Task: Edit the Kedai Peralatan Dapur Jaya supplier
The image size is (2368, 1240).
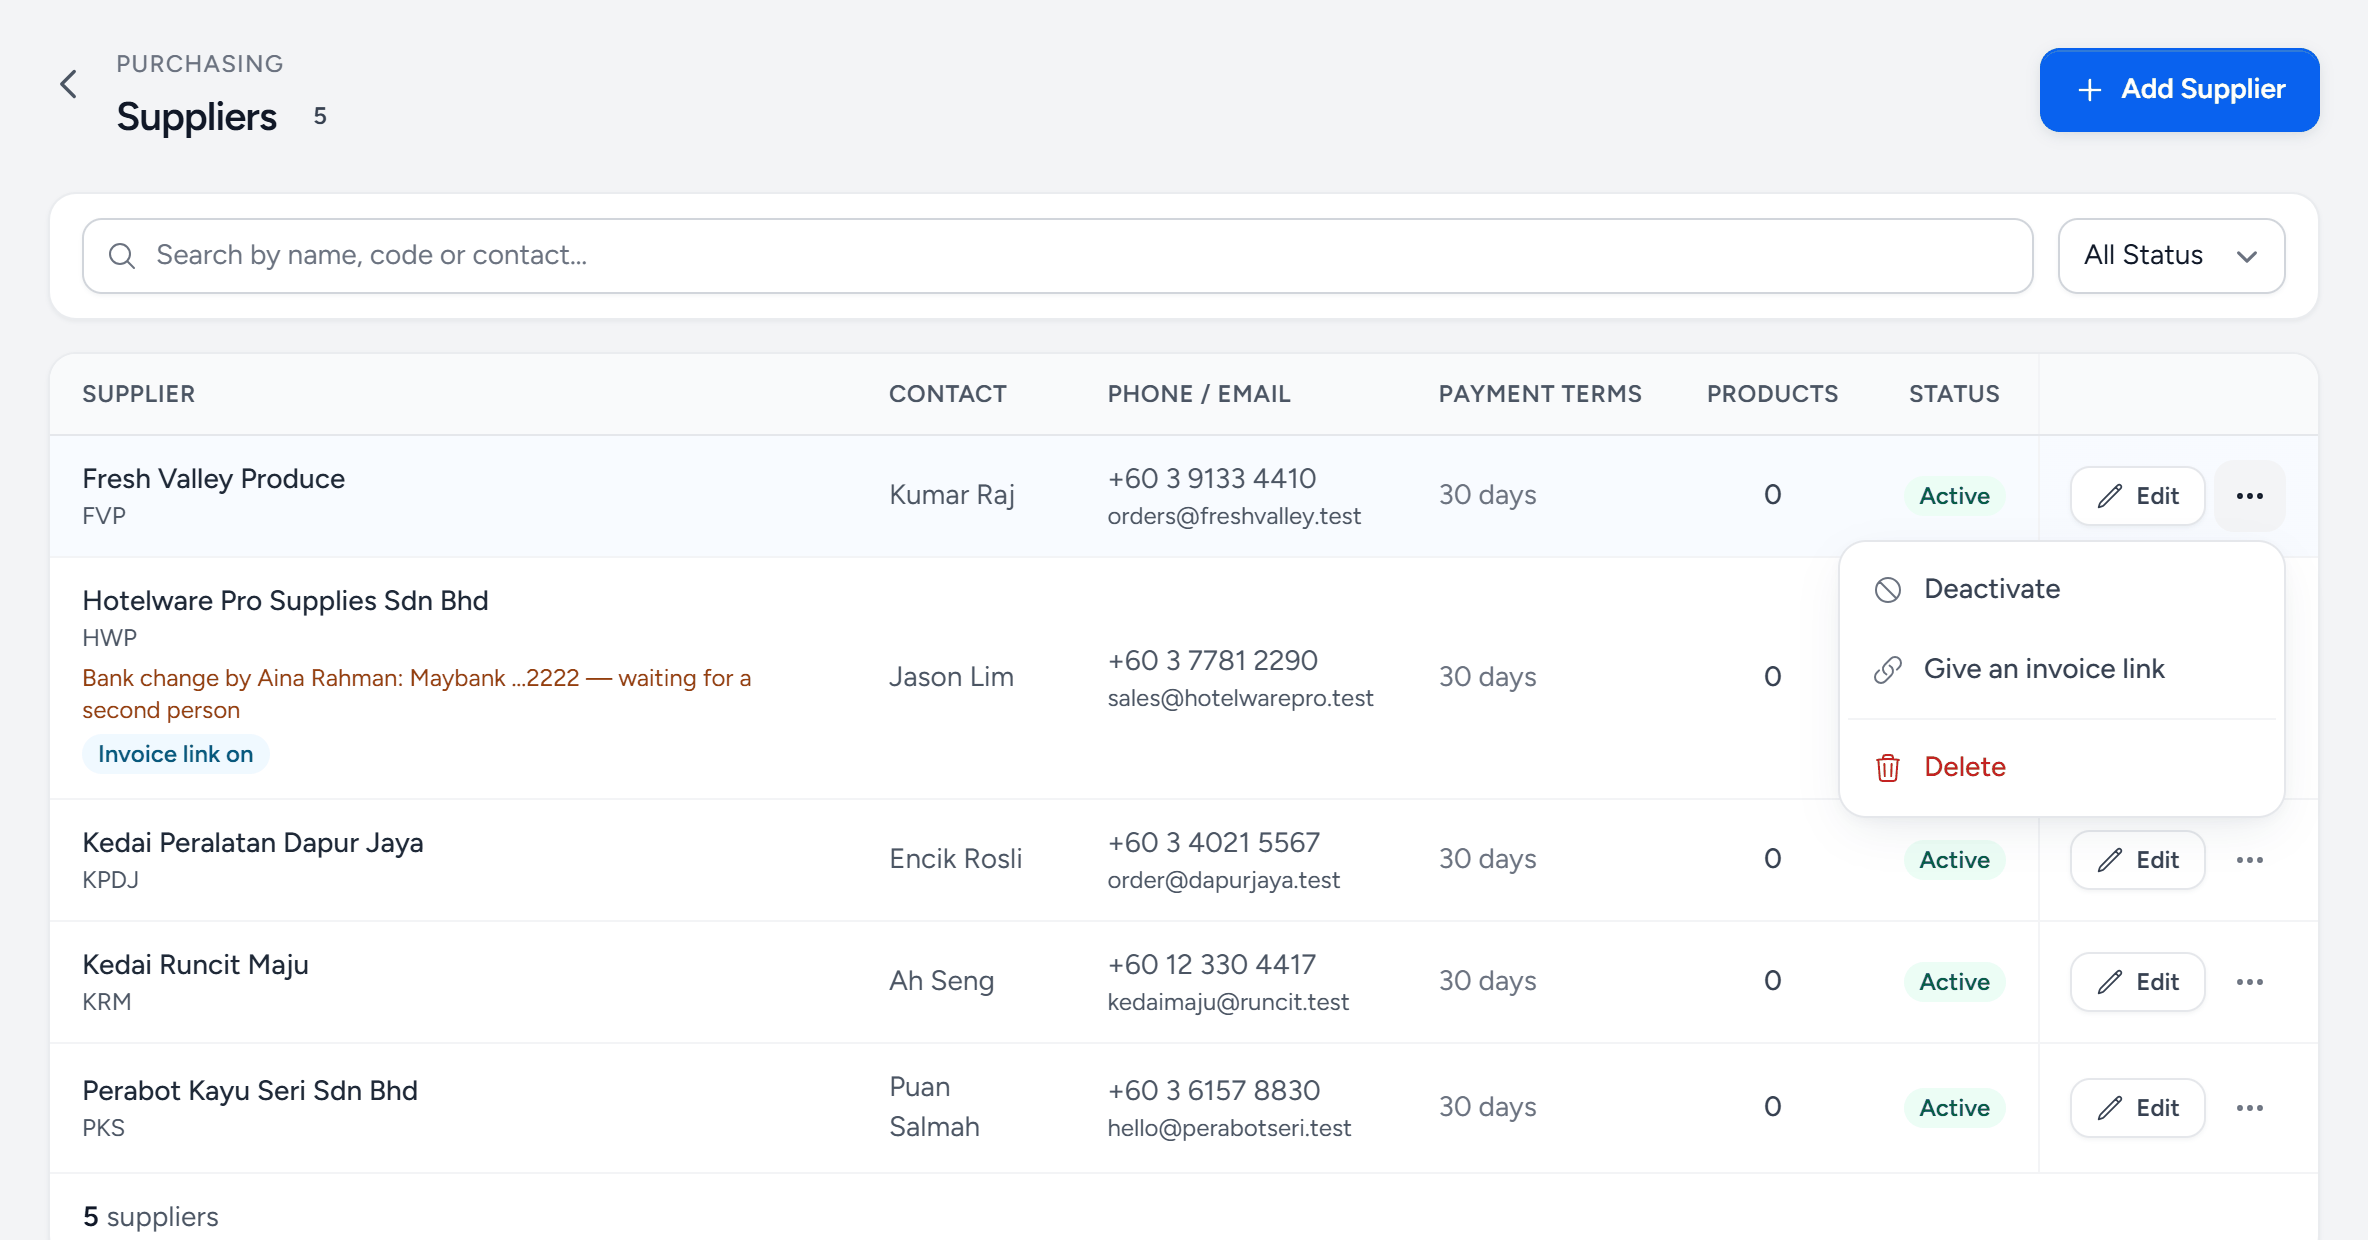Action: click(2137, 860)
